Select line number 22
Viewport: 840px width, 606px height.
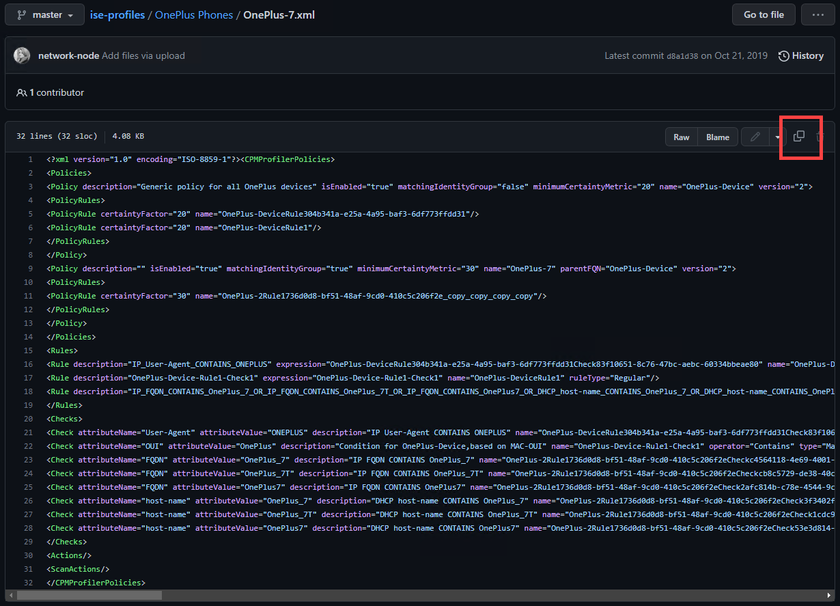pyautogui.click(x=28, y=446)
